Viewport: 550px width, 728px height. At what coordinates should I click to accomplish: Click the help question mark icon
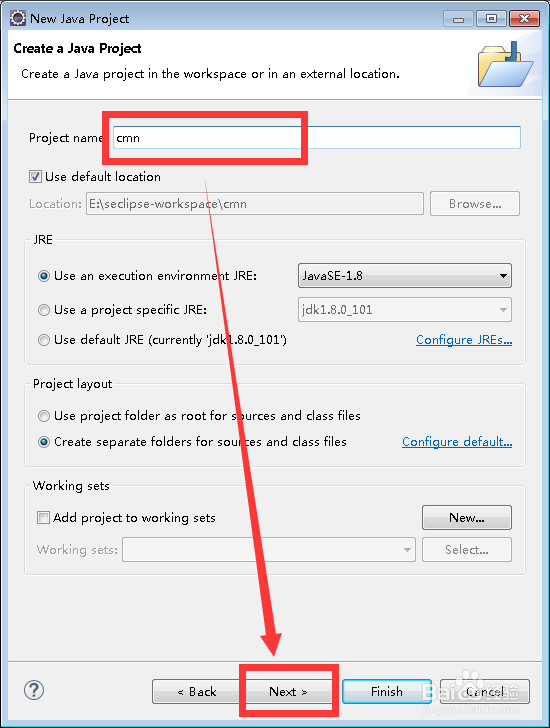[x=34, y=690]
